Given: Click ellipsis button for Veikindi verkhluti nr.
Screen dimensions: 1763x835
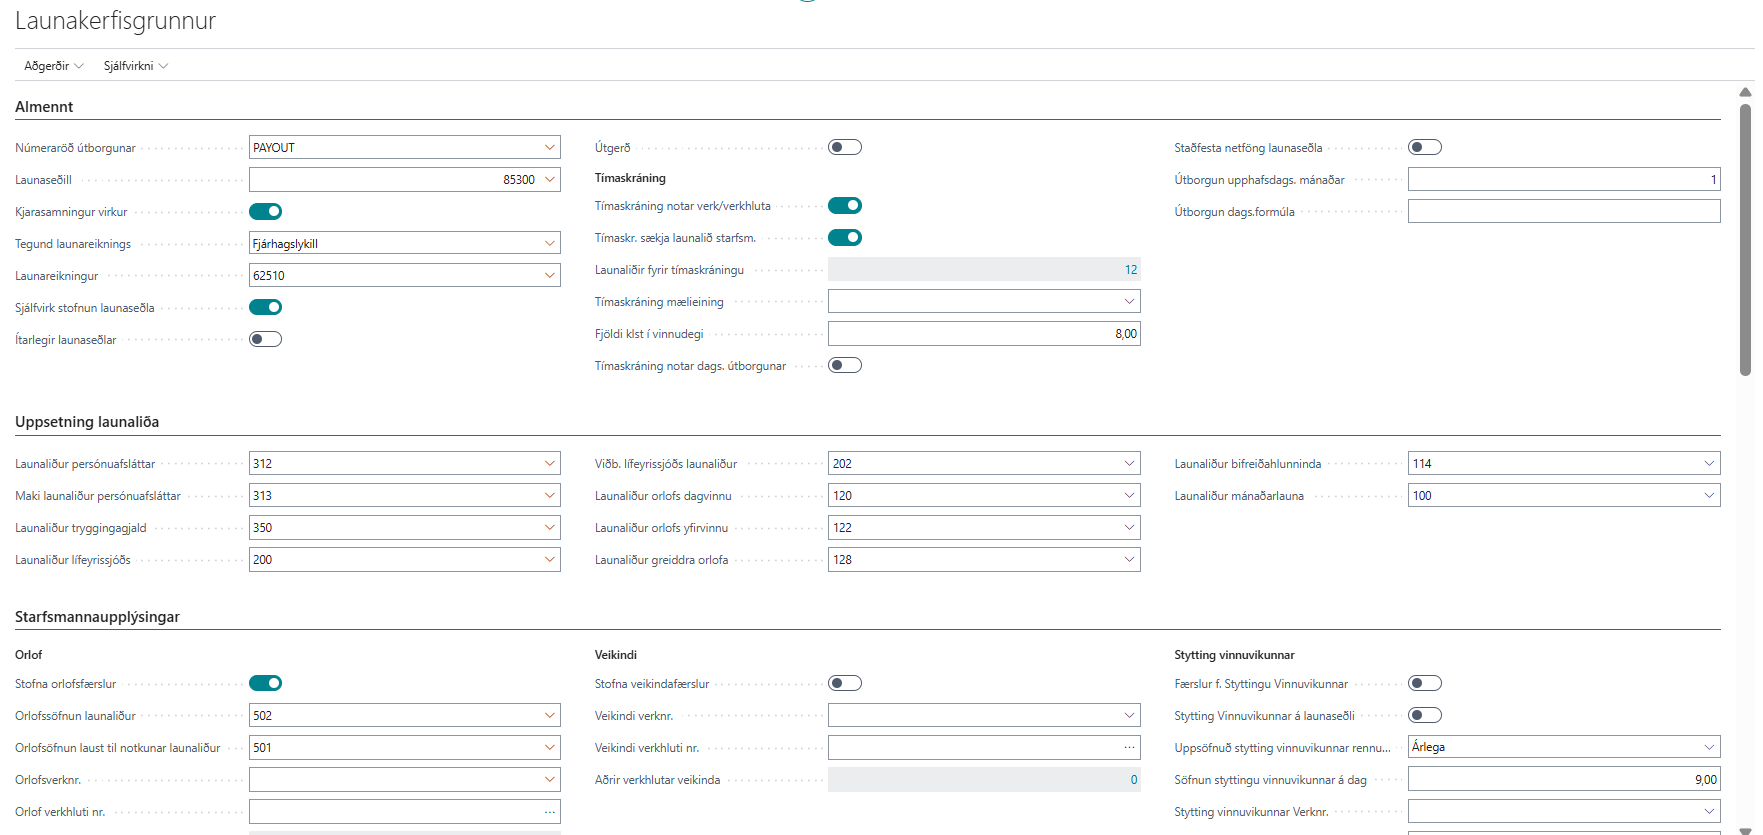Looking at the screenshot, I should pos(1129,748).
